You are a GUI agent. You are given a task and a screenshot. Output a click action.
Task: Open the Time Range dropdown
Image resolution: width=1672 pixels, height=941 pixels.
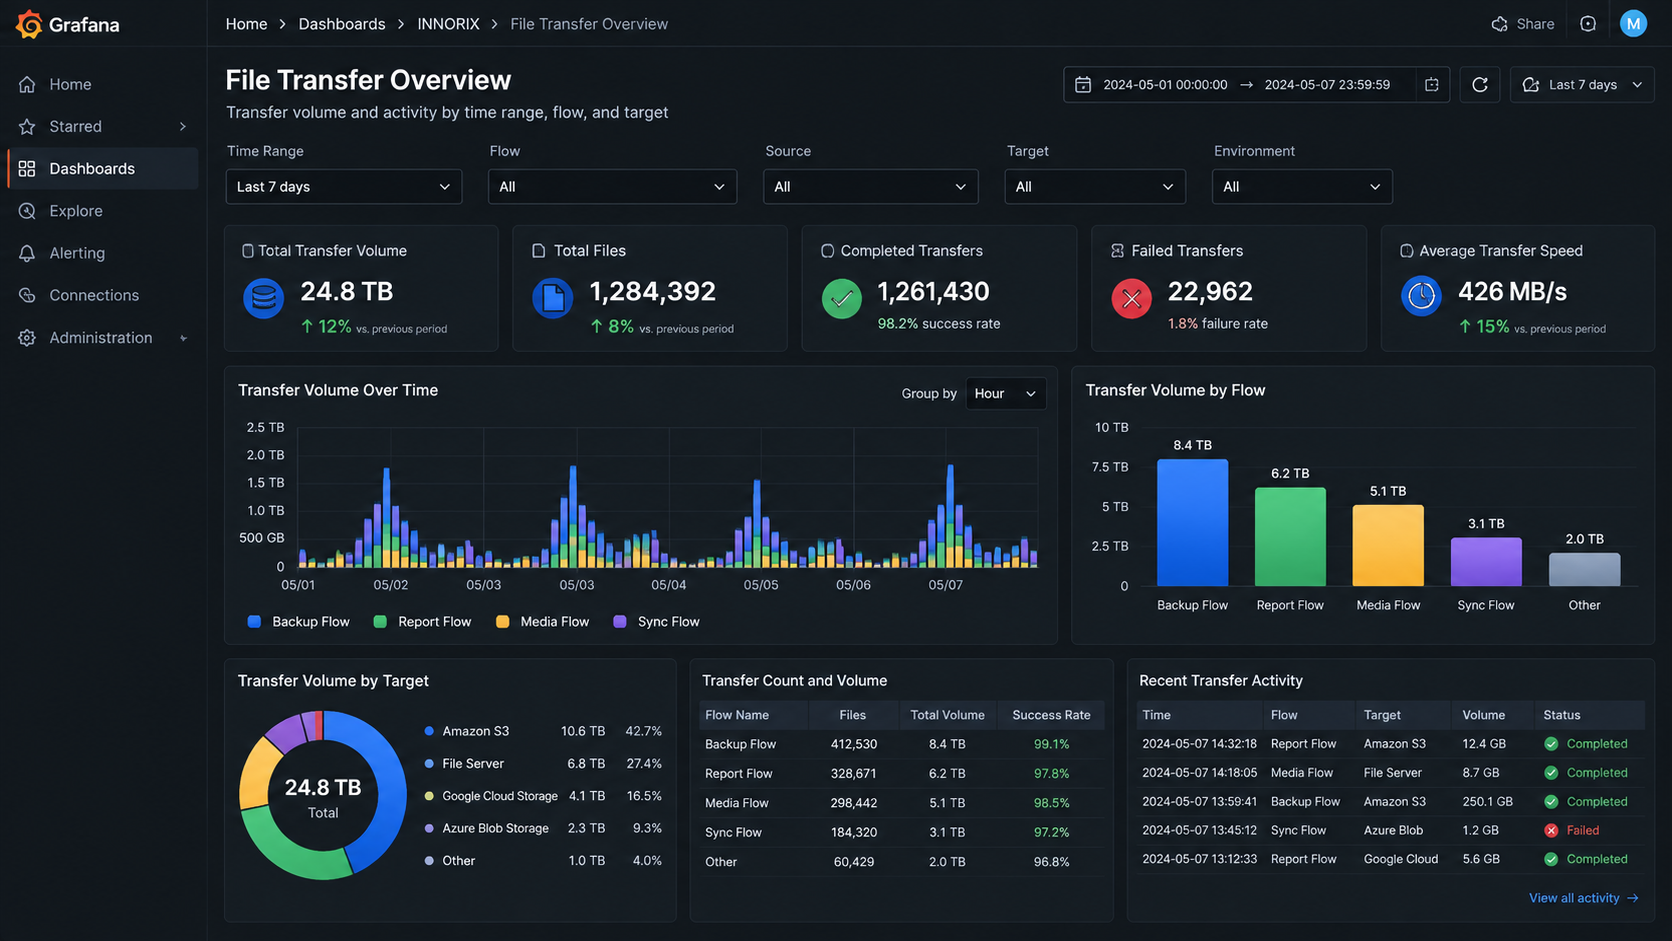344,187
